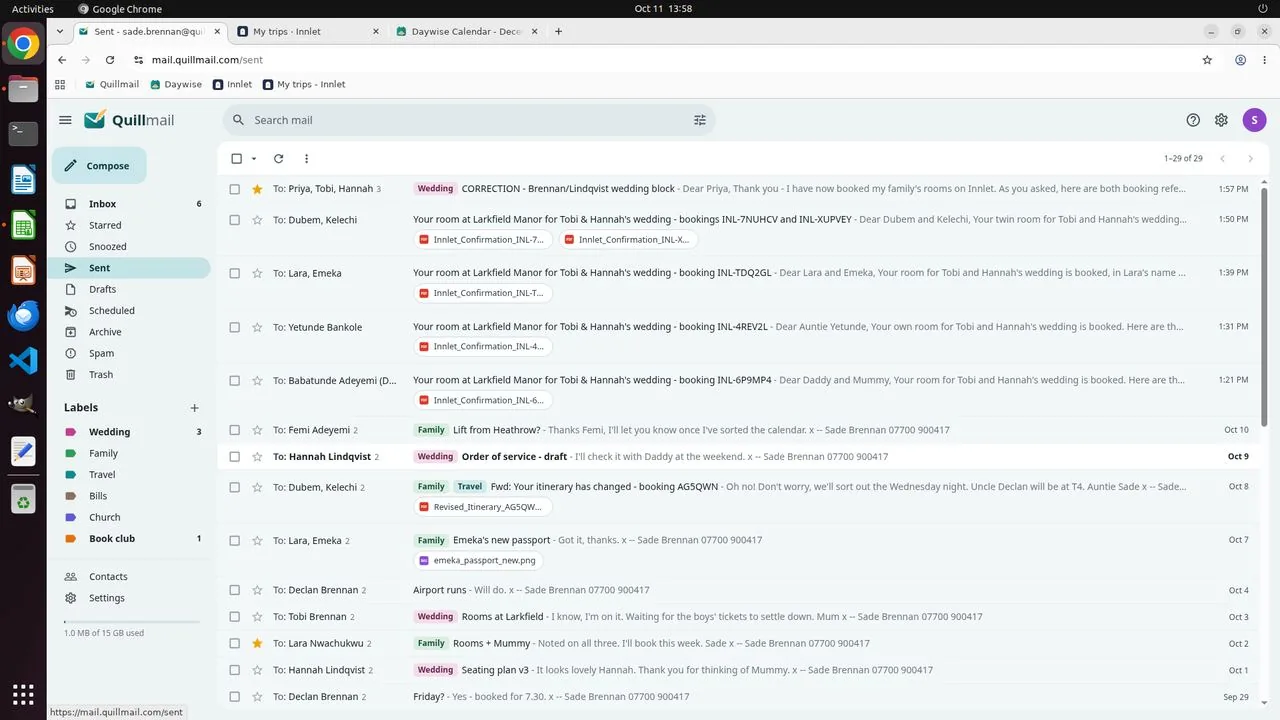
Task: Open the Wedding label
Action: [130, 432]
